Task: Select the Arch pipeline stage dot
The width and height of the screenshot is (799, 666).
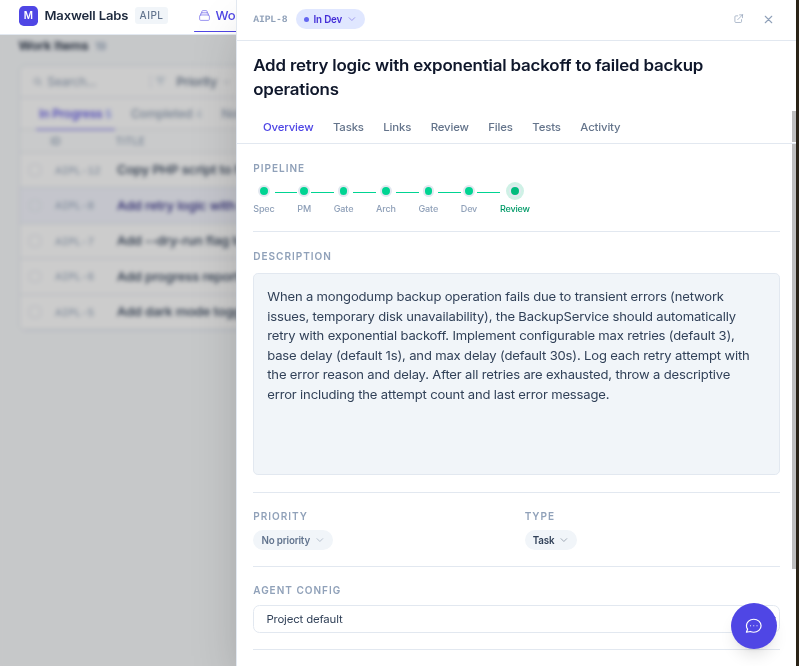Action: [x=386, y=191]
